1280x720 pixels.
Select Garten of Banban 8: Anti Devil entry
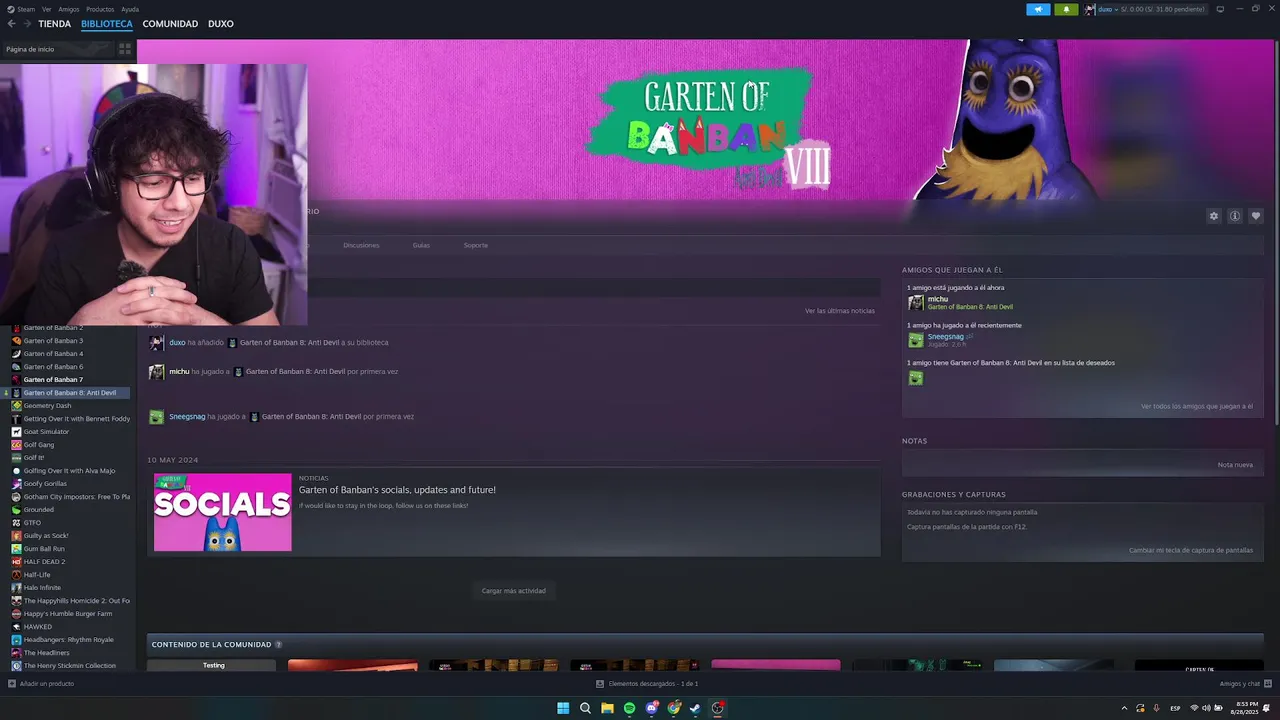(x=69, y=393)
